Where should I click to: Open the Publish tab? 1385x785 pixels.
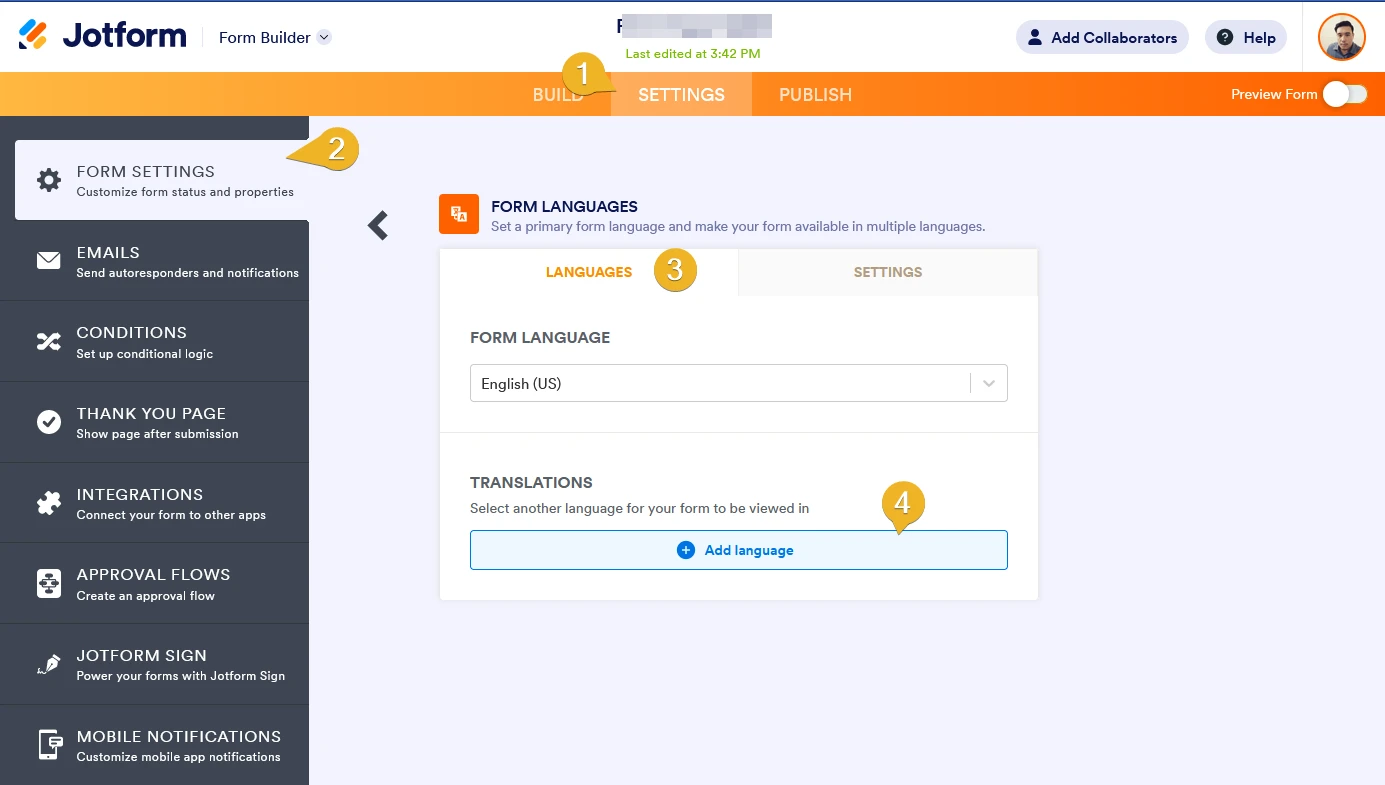815,94
